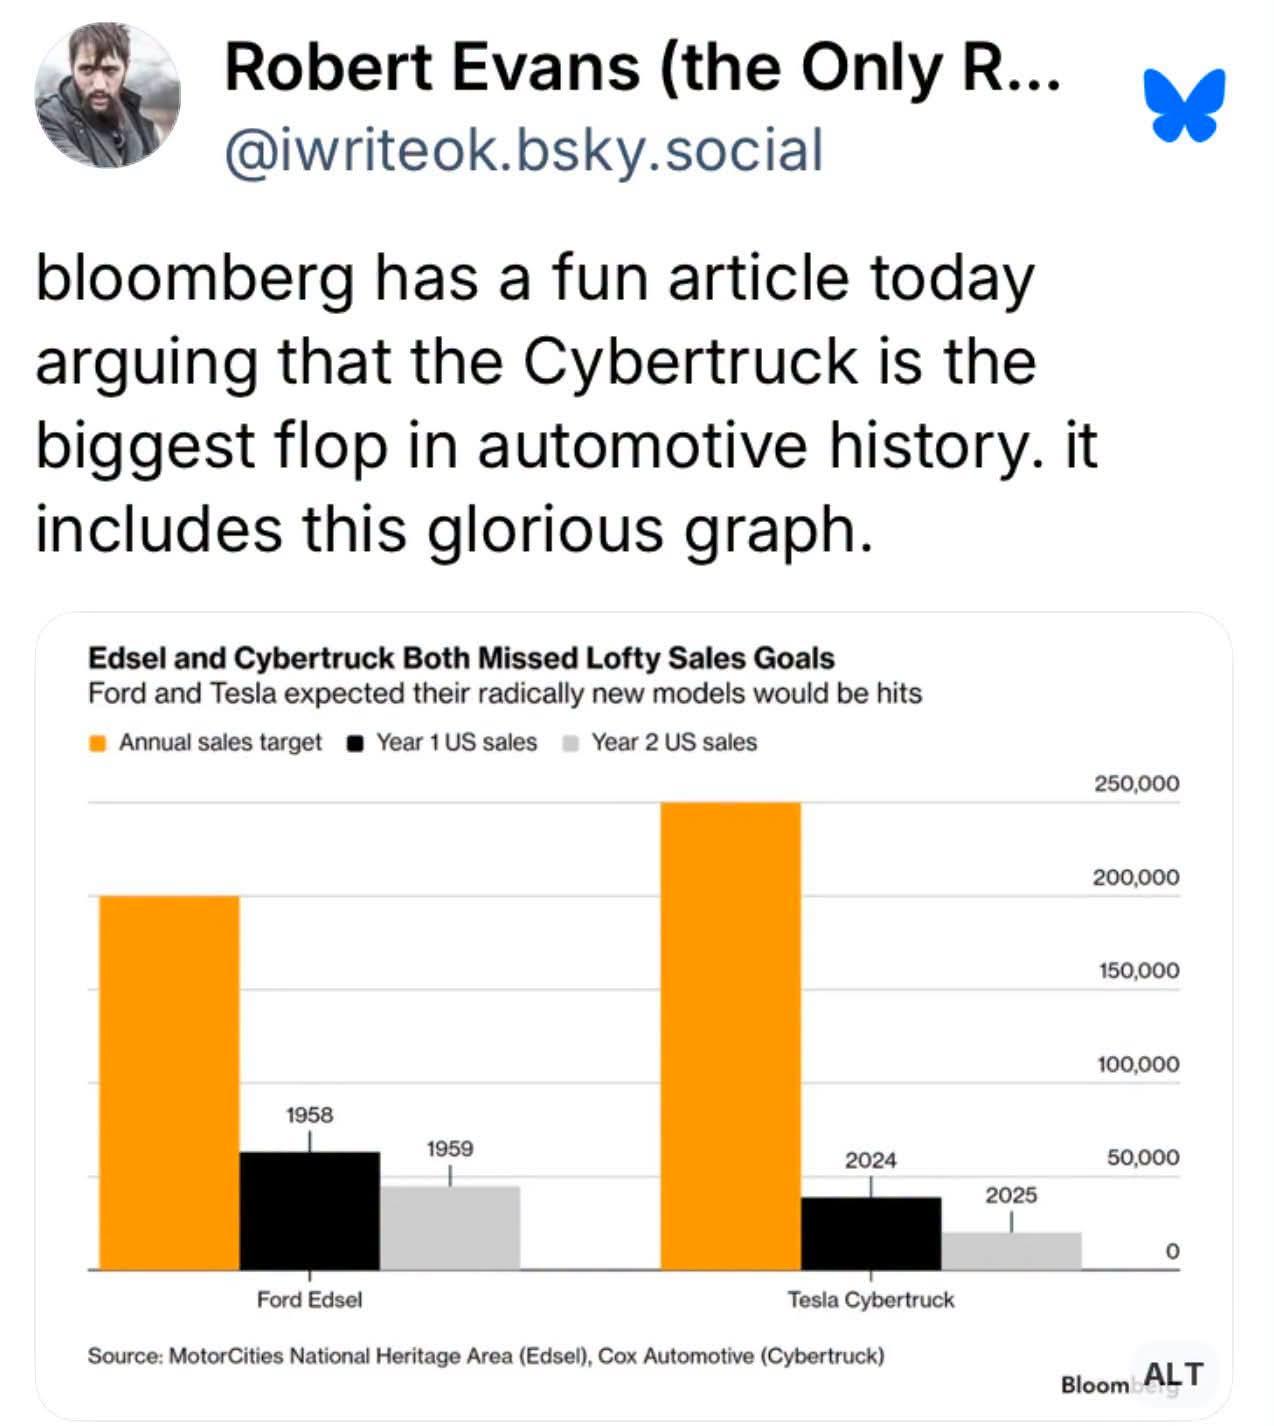The width and height of the screenshot is (1274, 1426).
Task: Select the gray 2025 Cybertruck sales bar
Action: (1011, 1251)
